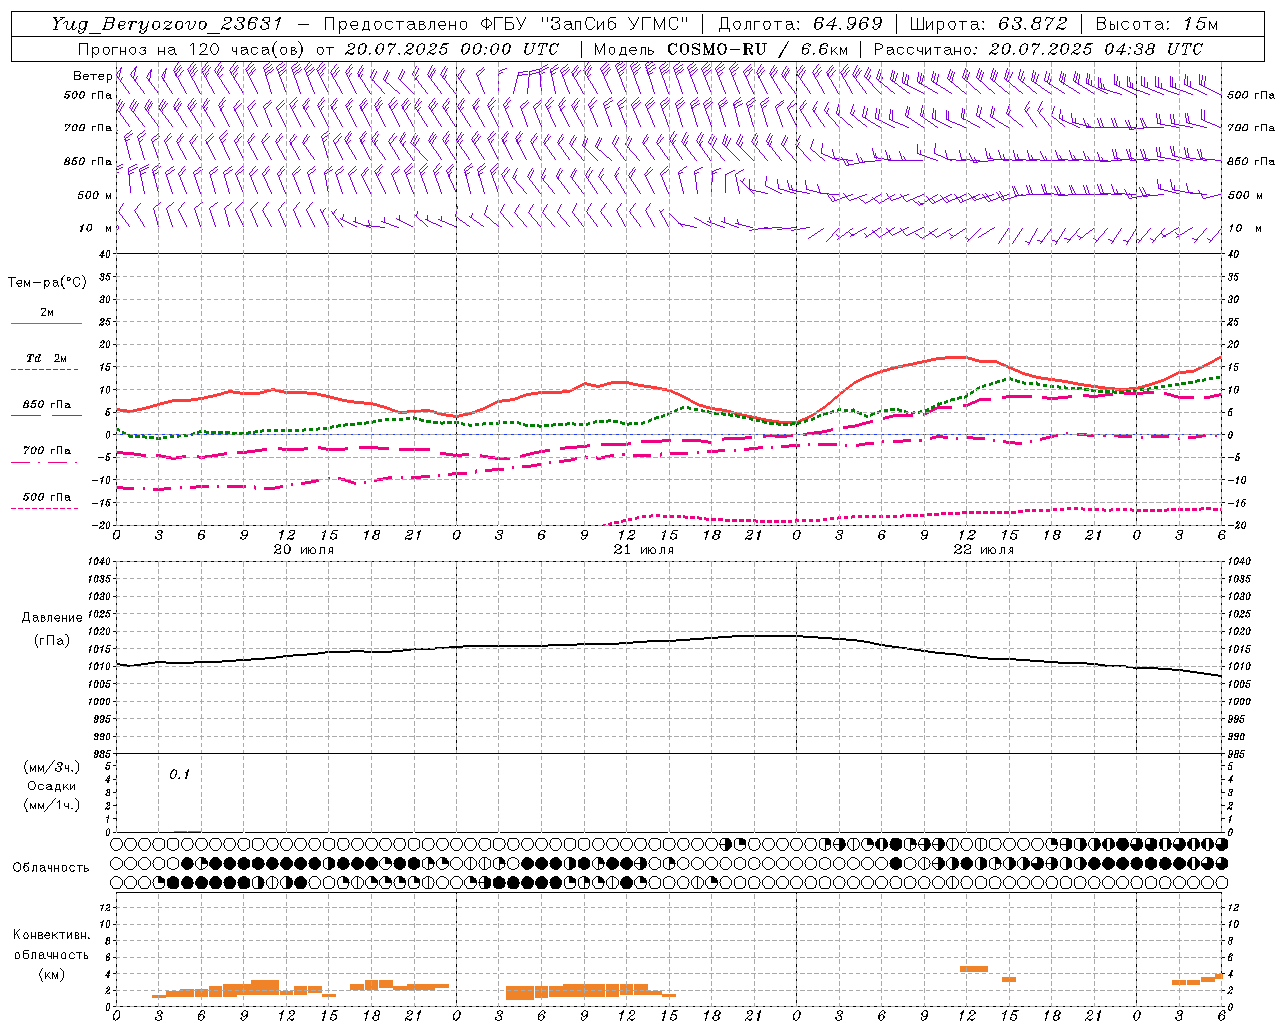Select the longitude value Долгота: 64.969
This screenshot has height=1024, width=1280.
coord(801,24)
